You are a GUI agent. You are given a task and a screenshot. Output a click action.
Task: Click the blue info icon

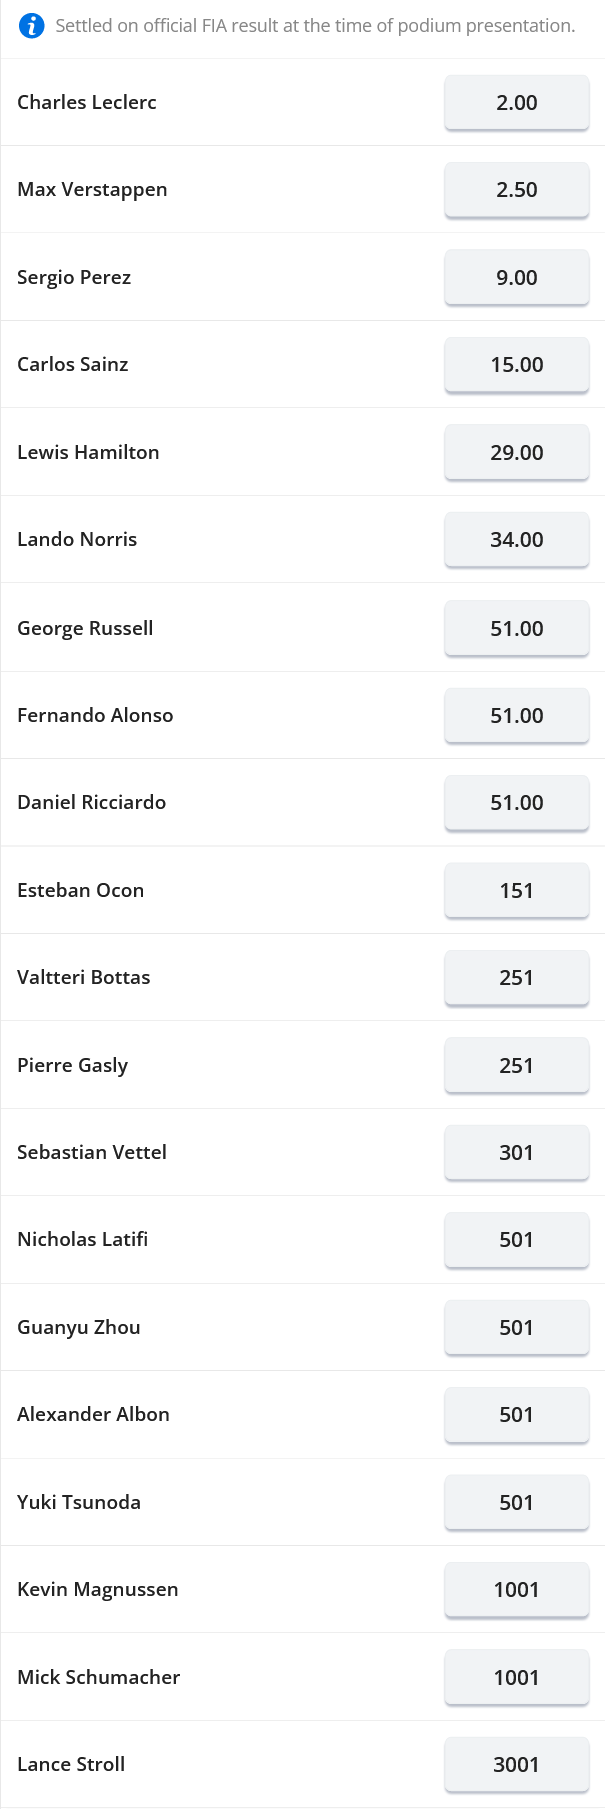(32, 26)
